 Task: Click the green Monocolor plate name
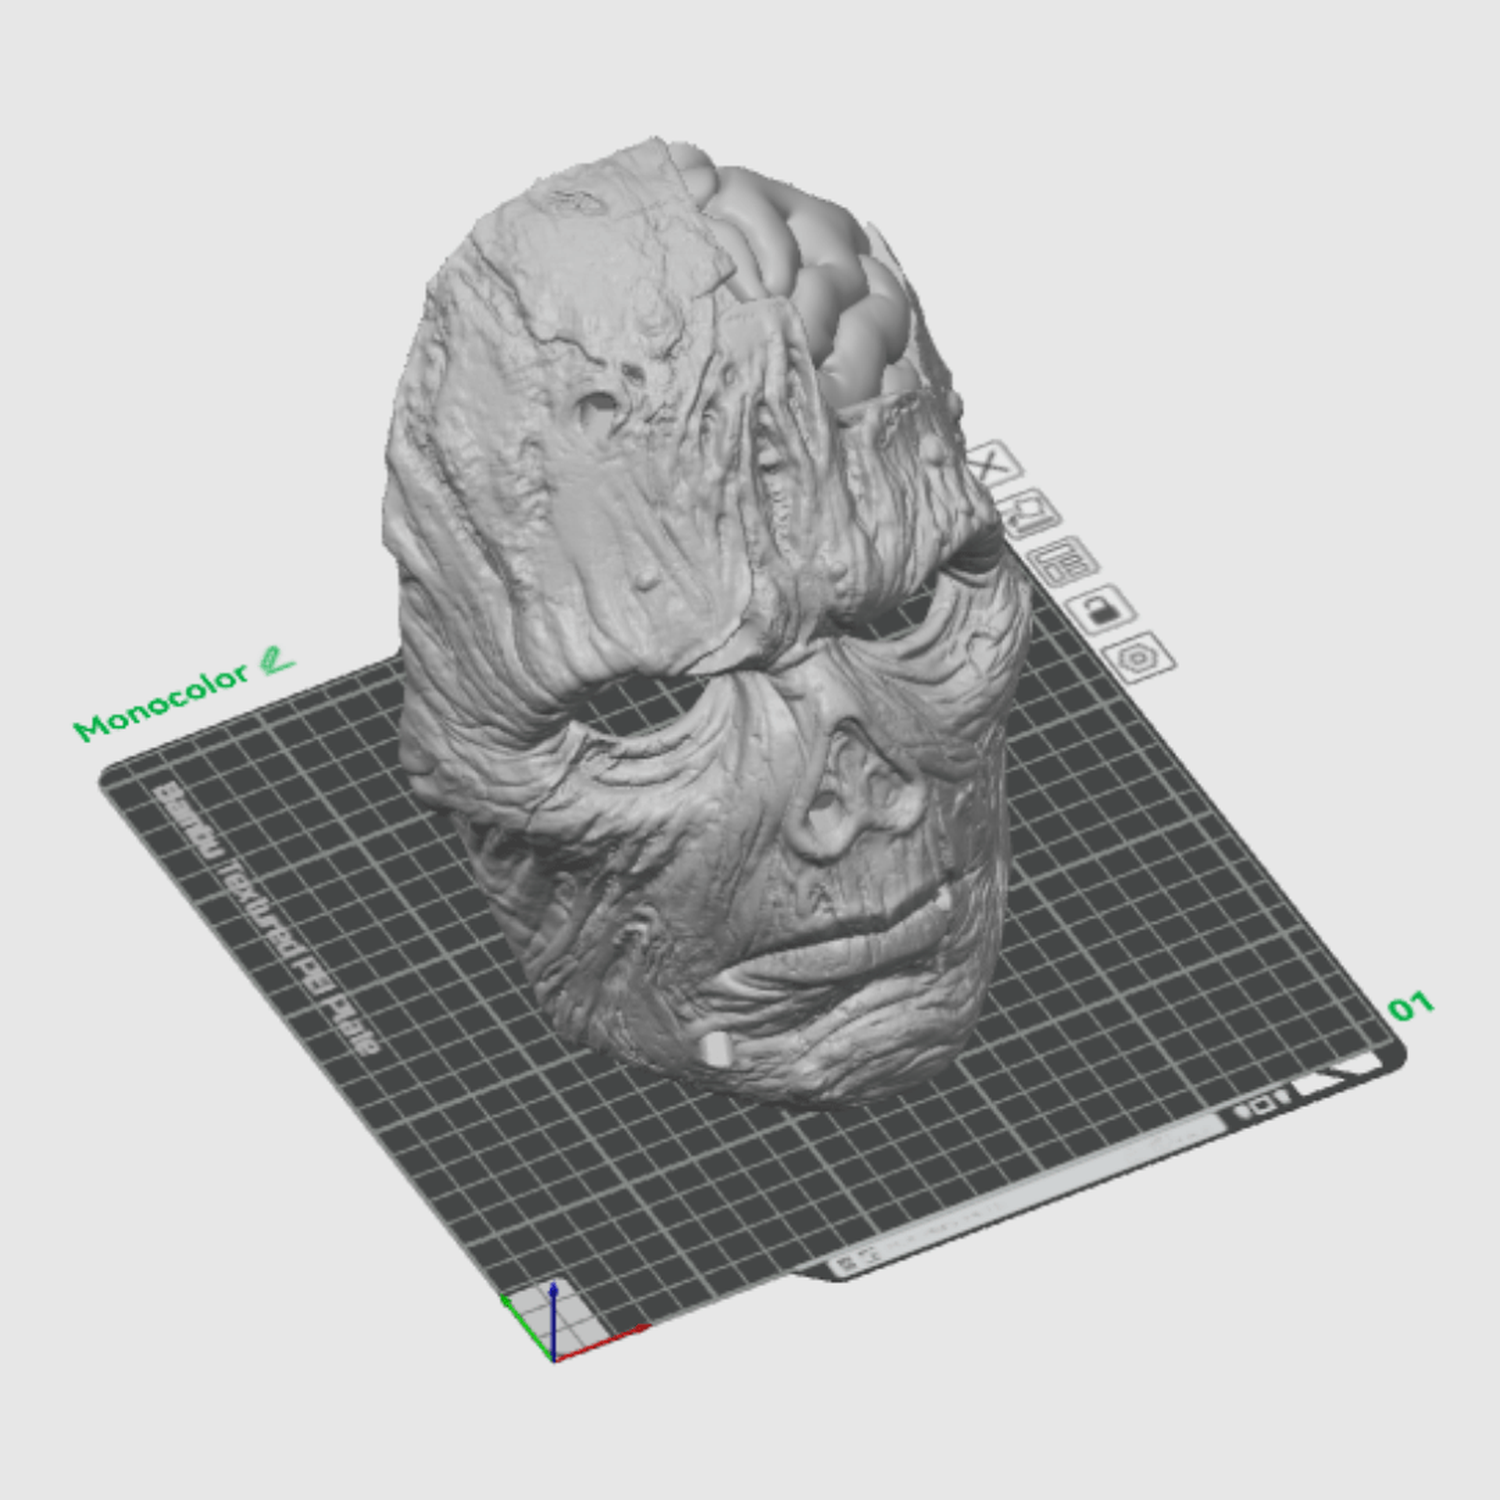(x=161, y=701)
